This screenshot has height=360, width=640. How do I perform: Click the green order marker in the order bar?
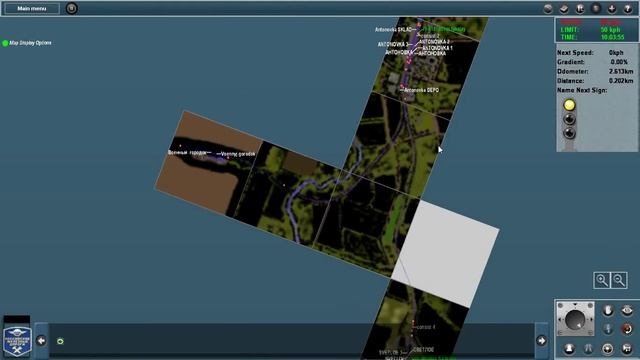(60, 341)
